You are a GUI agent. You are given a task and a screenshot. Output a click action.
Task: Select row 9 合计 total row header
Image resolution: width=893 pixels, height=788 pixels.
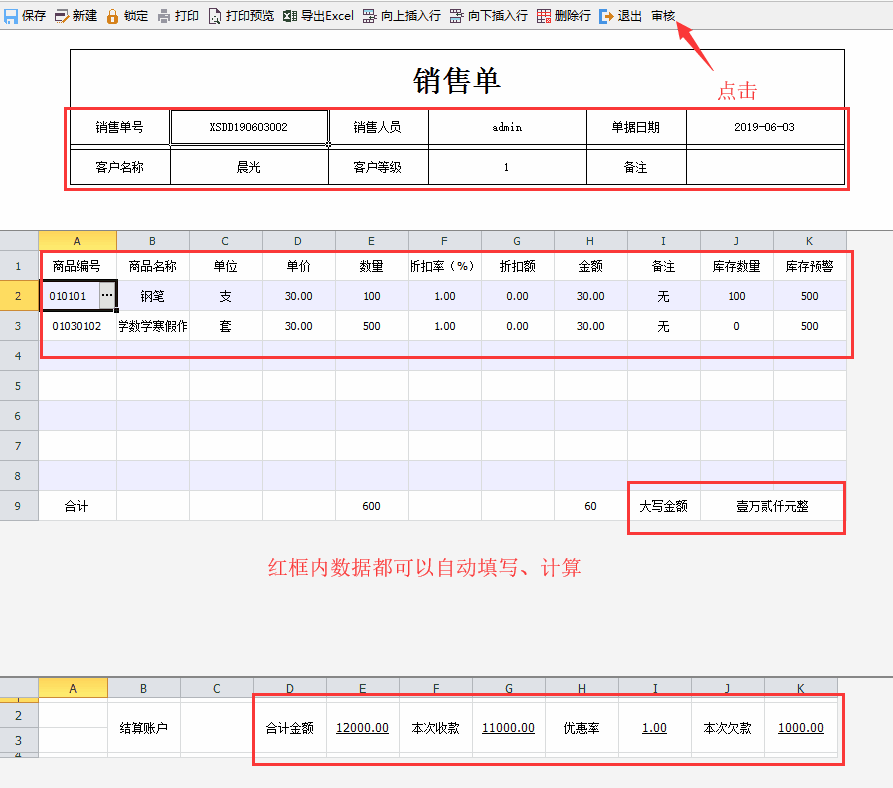[19, 506]
